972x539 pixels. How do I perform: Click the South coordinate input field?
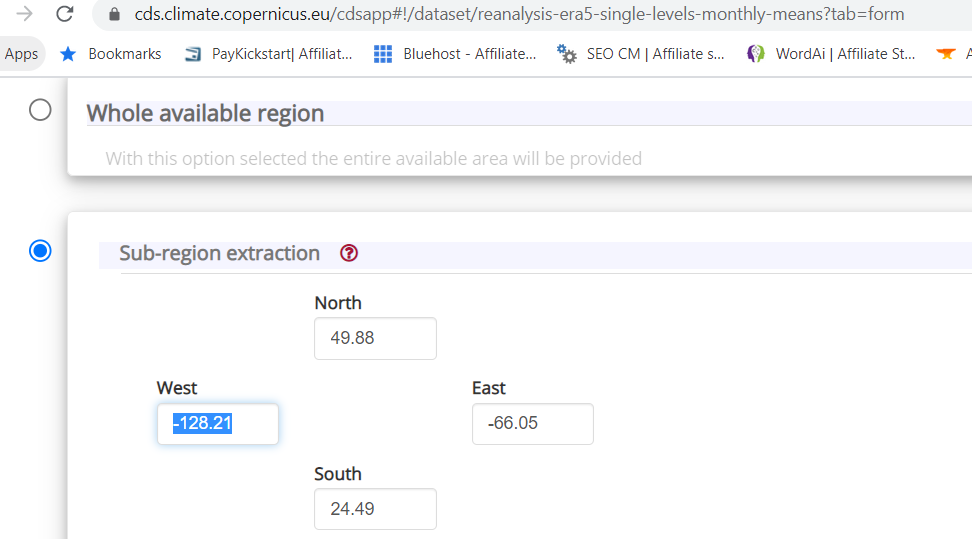click(x=375, y=509)
